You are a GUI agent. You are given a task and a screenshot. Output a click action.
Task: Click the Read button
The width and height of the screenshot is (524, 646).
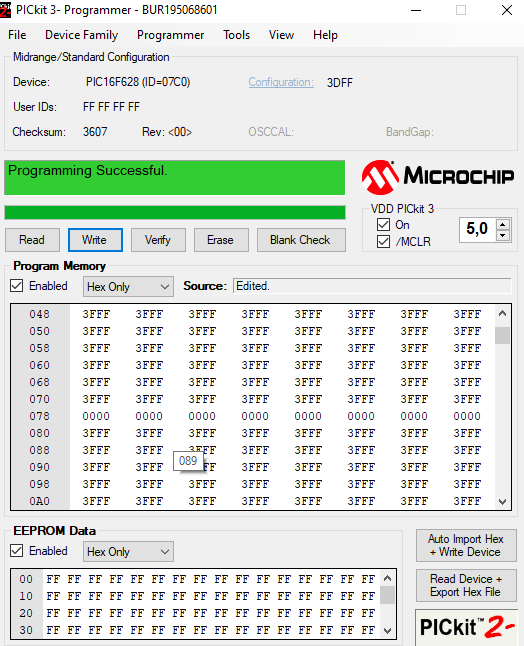tap(32, 240)
